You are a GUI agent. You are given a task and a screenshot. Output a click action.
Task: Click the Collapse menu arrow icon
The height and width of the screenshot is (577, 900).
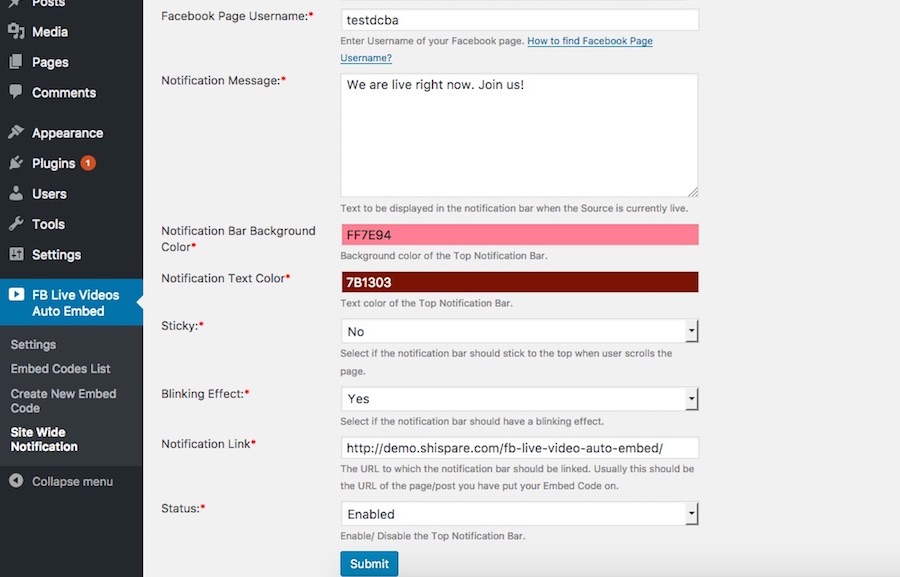16,481
